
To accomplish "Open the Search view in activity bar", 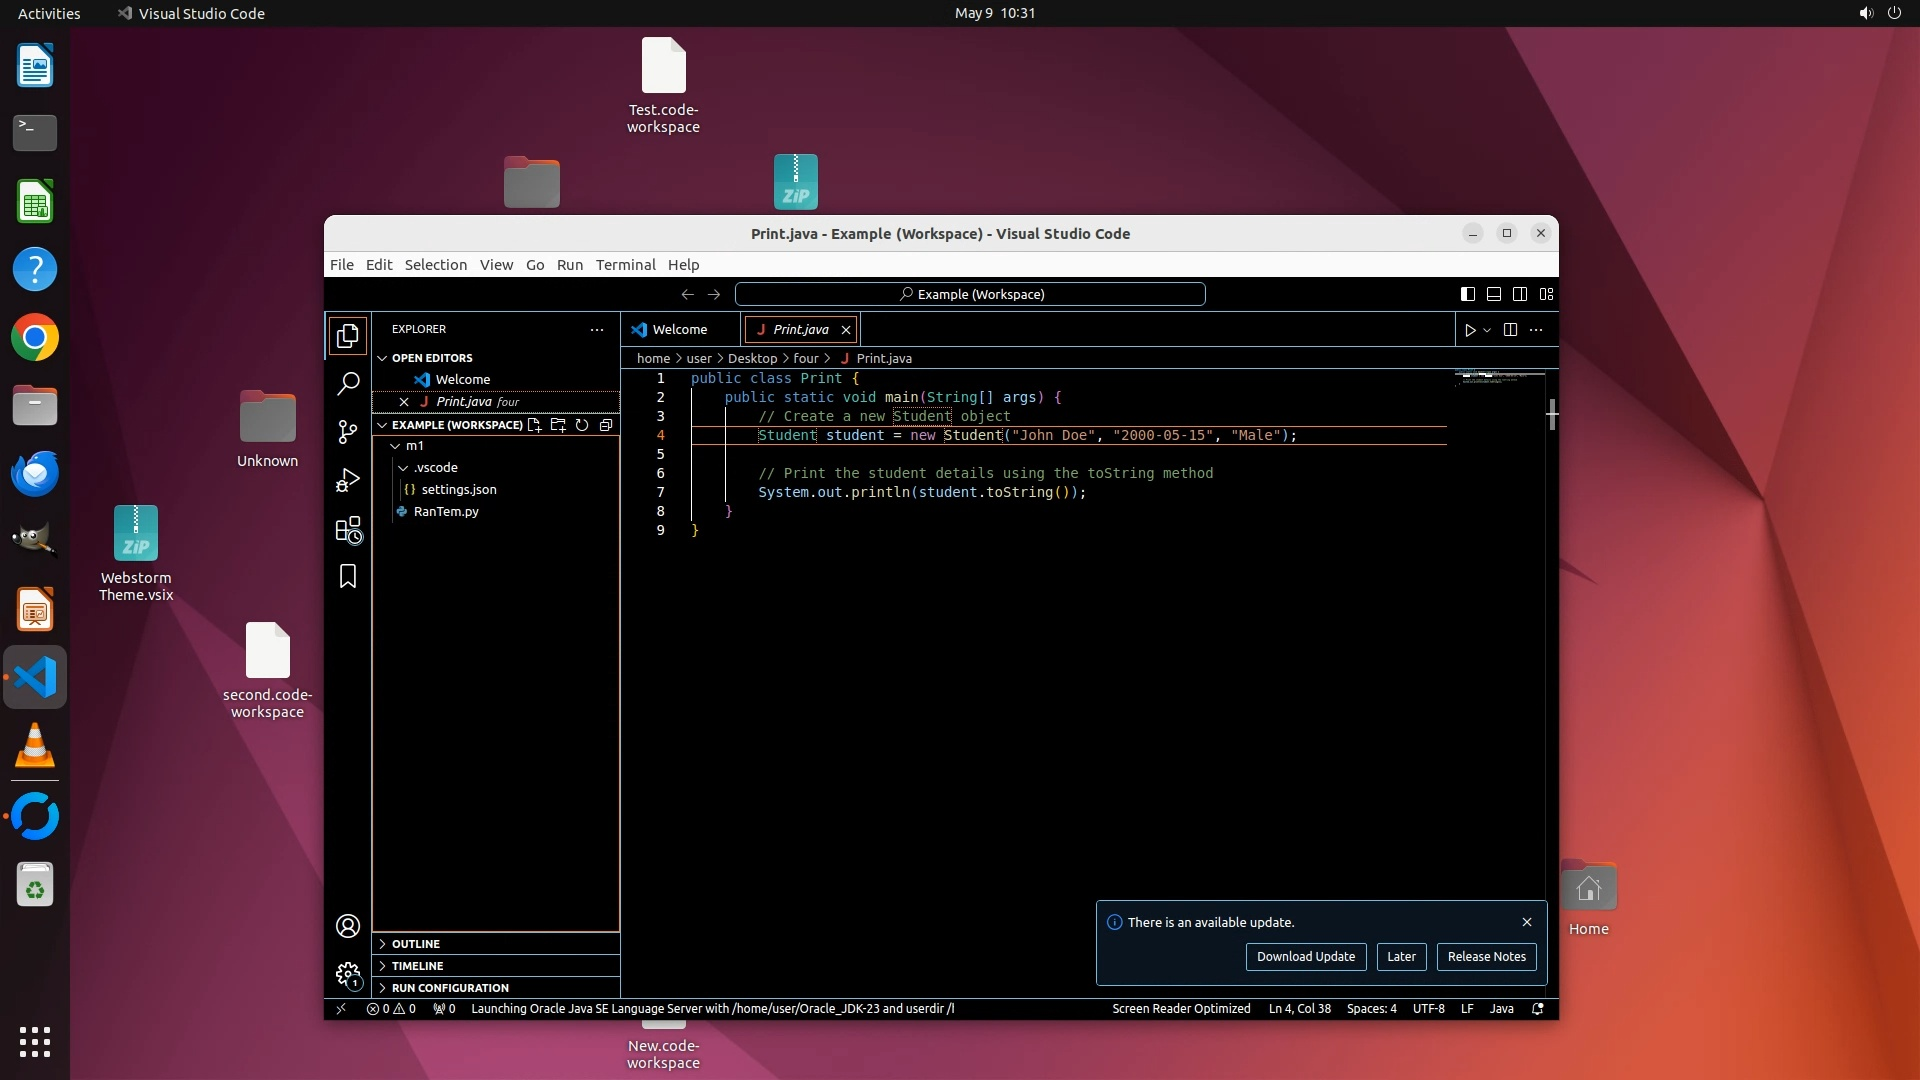I will [x=348, y=383].
